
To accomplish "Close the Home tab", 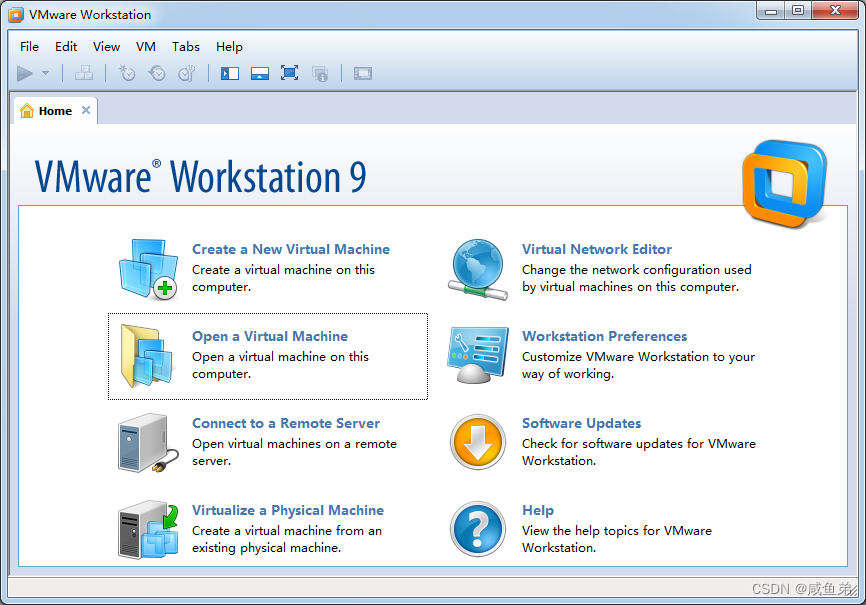I will click(86, 110).
